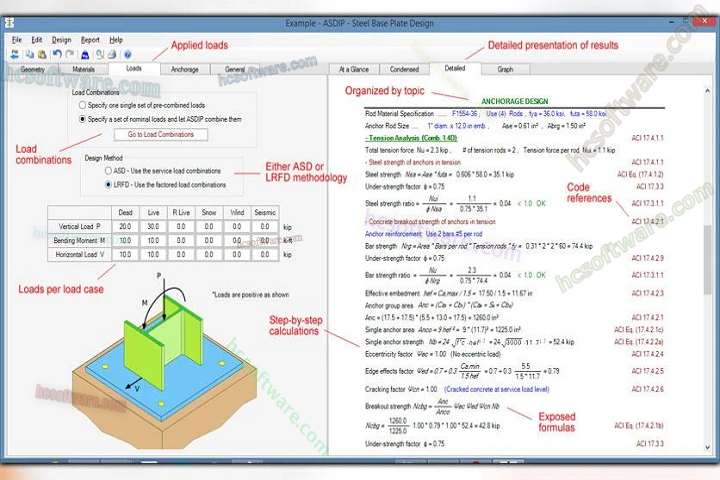
Task: Show the At a Glance results tab
Action: [354, 69]
